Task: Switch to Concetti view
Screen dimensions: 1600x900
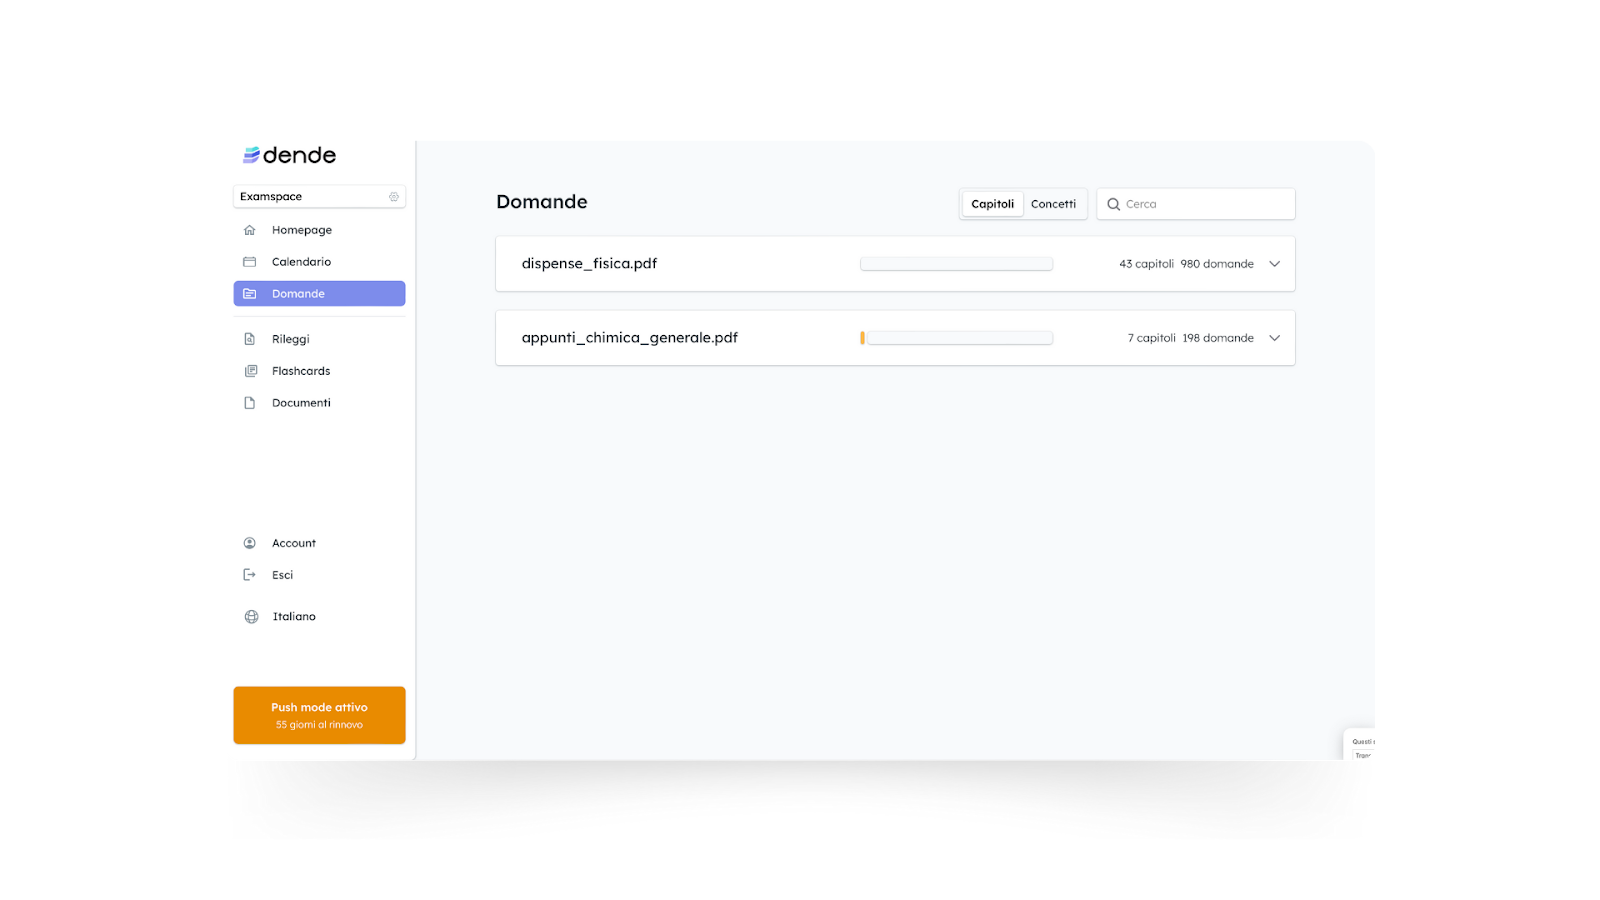Action: (x=1053, y=204)
